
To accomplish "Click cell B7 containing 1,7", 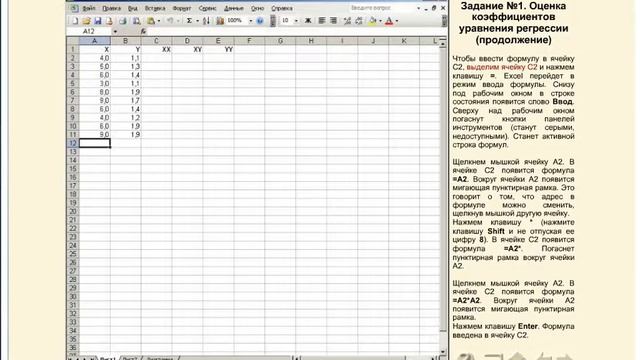I will pos(126,100).
